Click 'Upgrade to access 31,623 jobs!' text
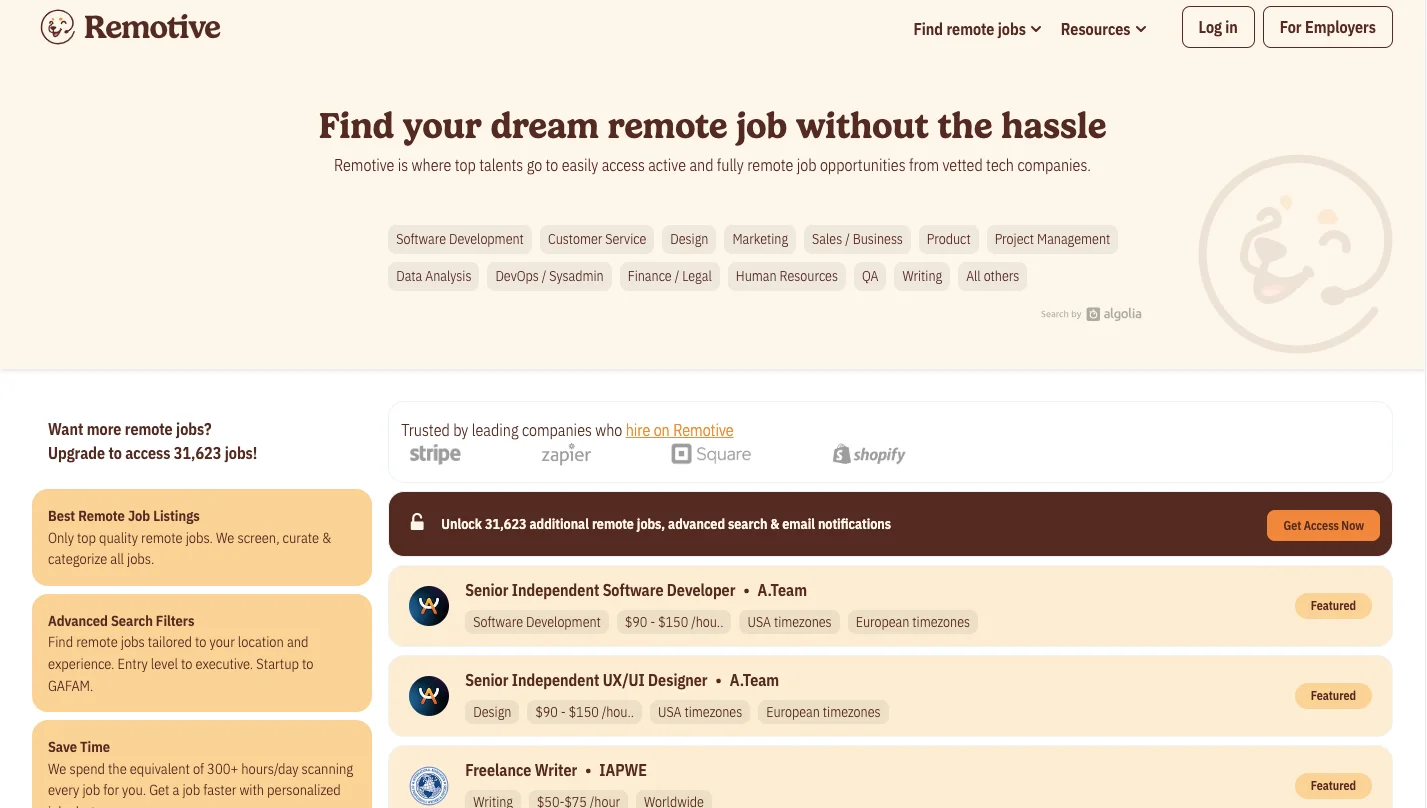Viewport: 1427px width, 808px height. [x=152, y=453]
